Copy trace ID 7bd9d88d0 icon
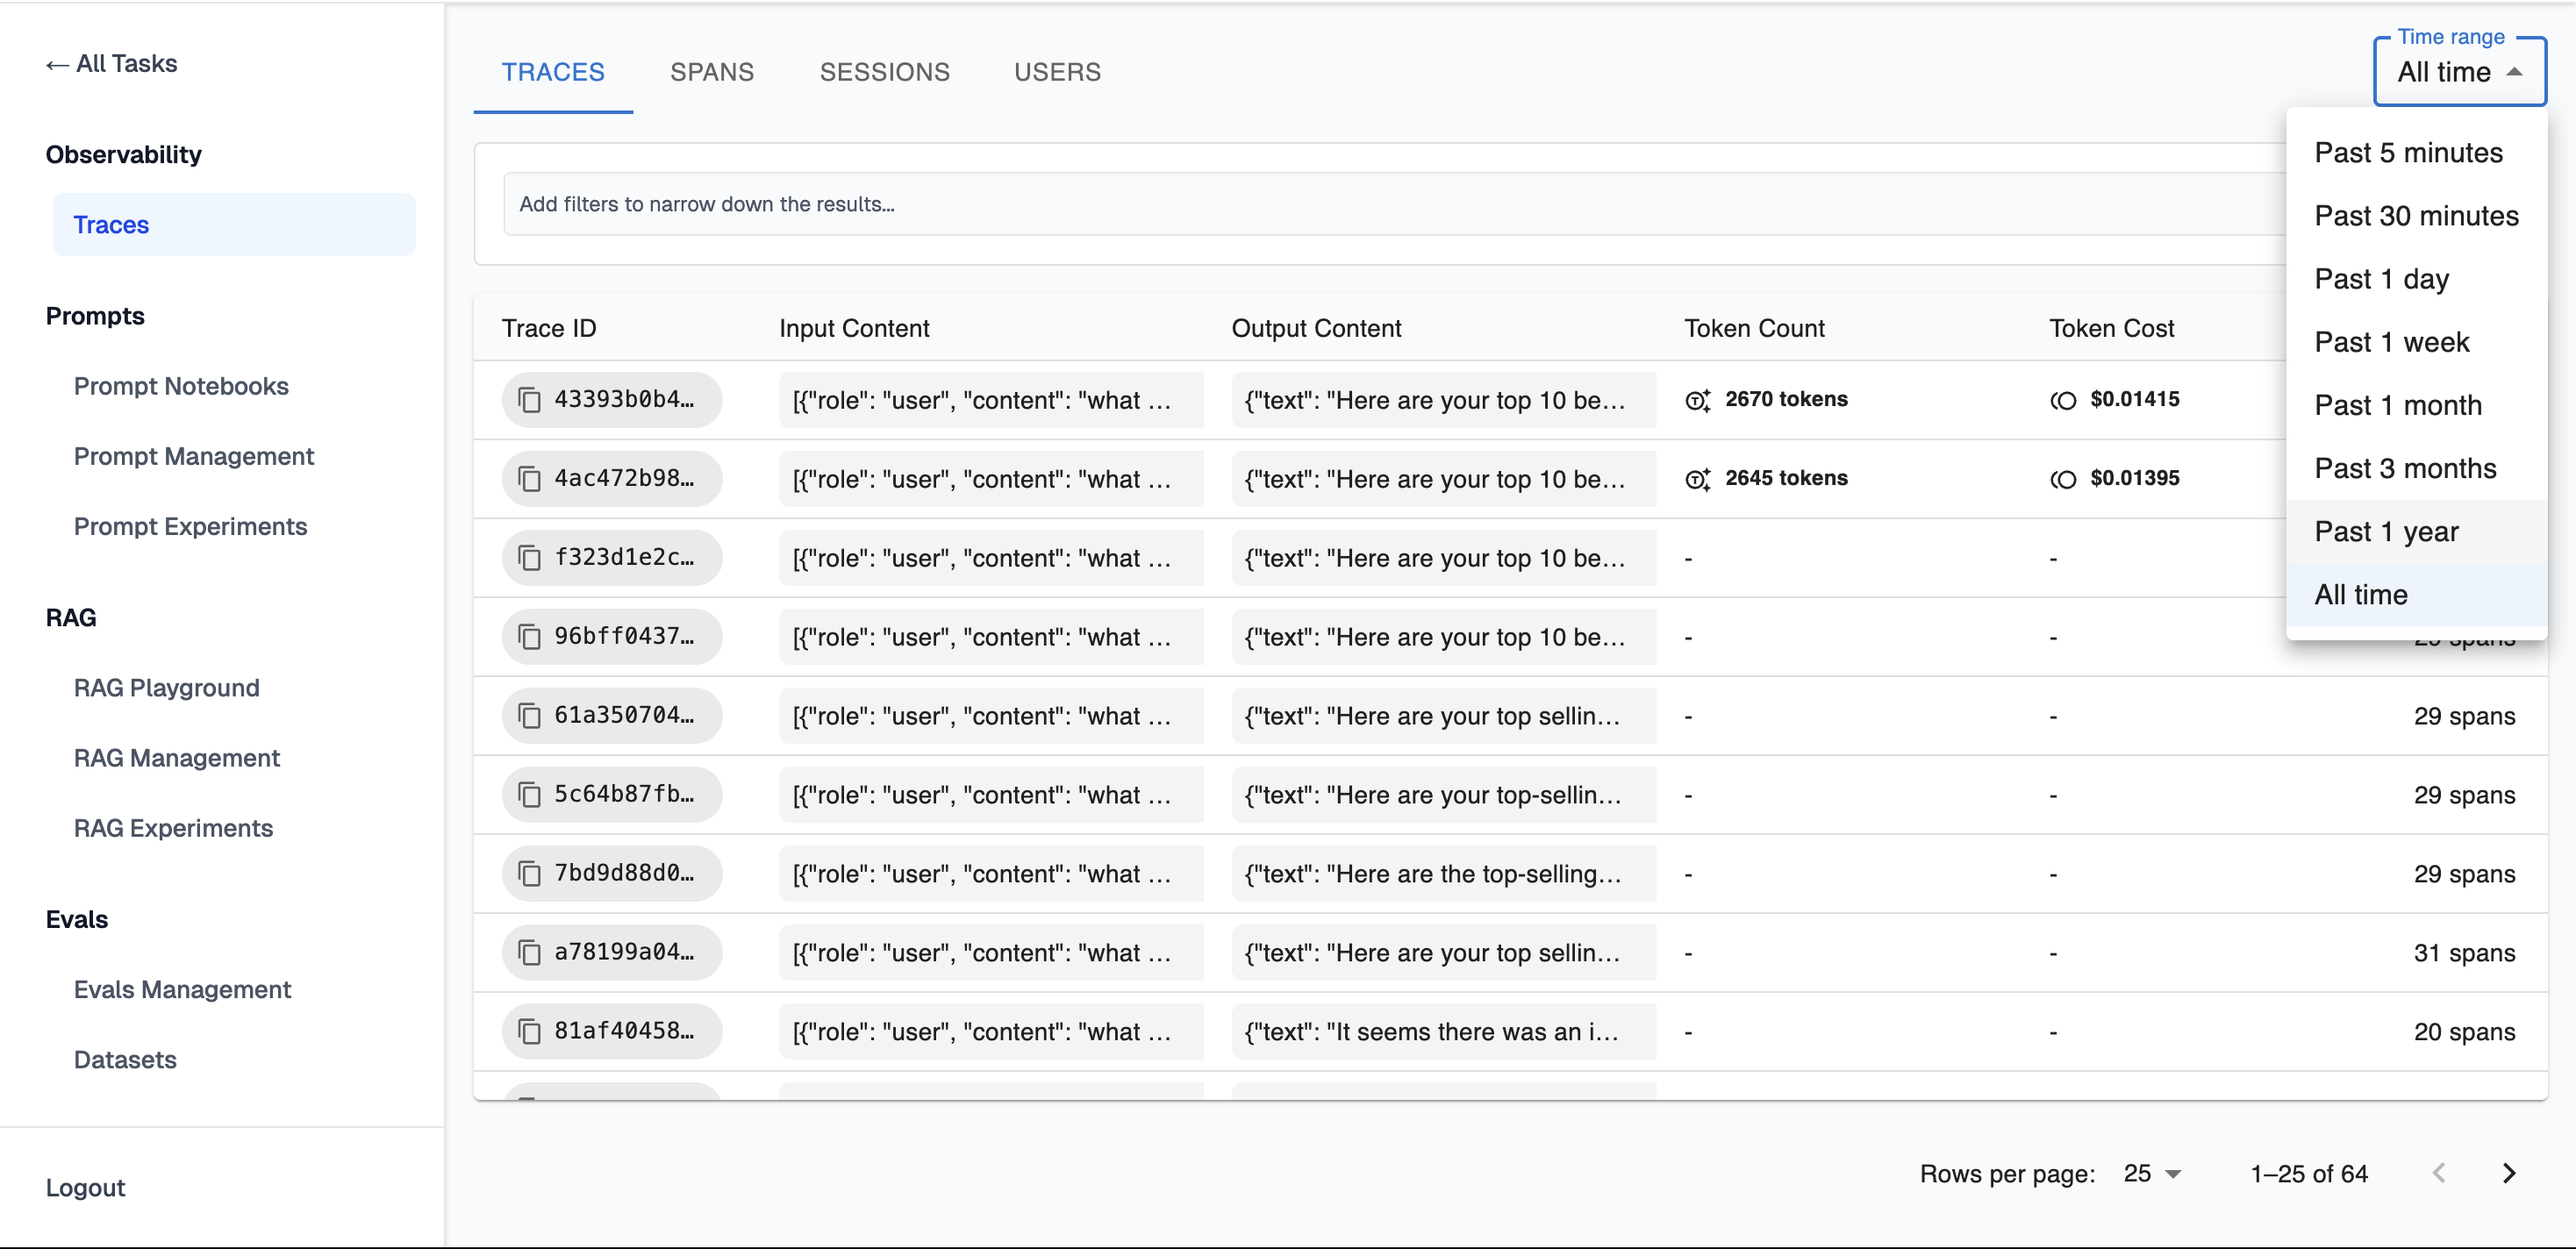 click(x=529, y=874)
